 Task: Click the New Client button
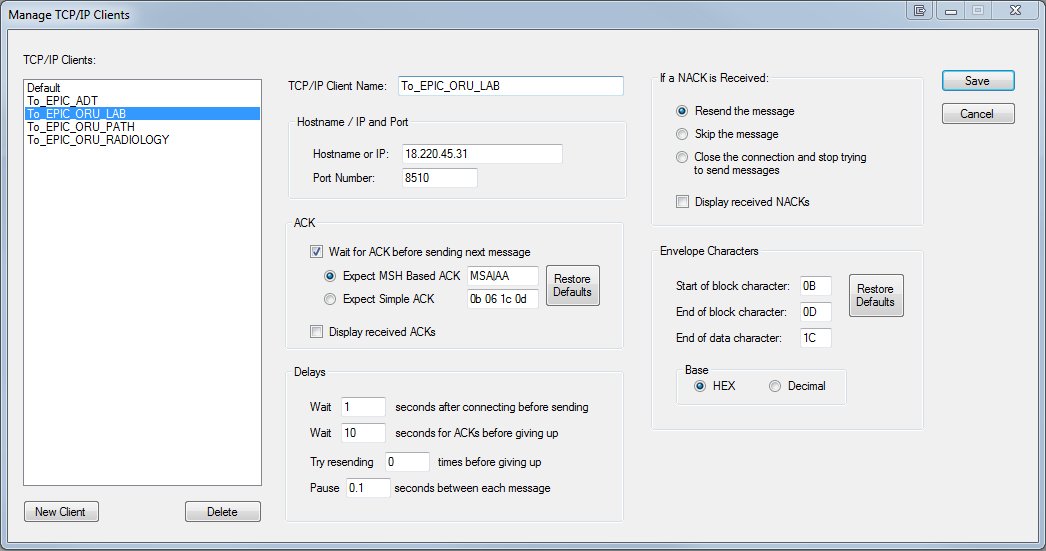[x=61, y=512]
